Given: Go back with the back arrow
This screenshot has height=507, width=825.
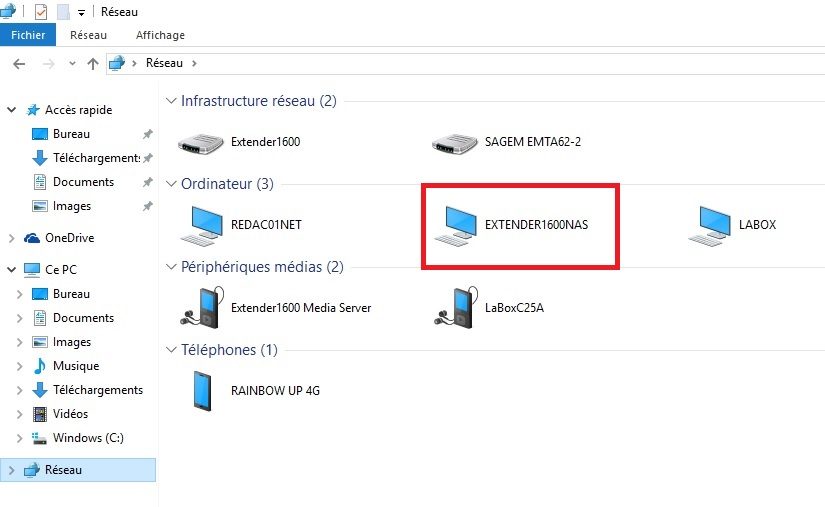Looking at the screenshot, I should click(x=19, y=64).
